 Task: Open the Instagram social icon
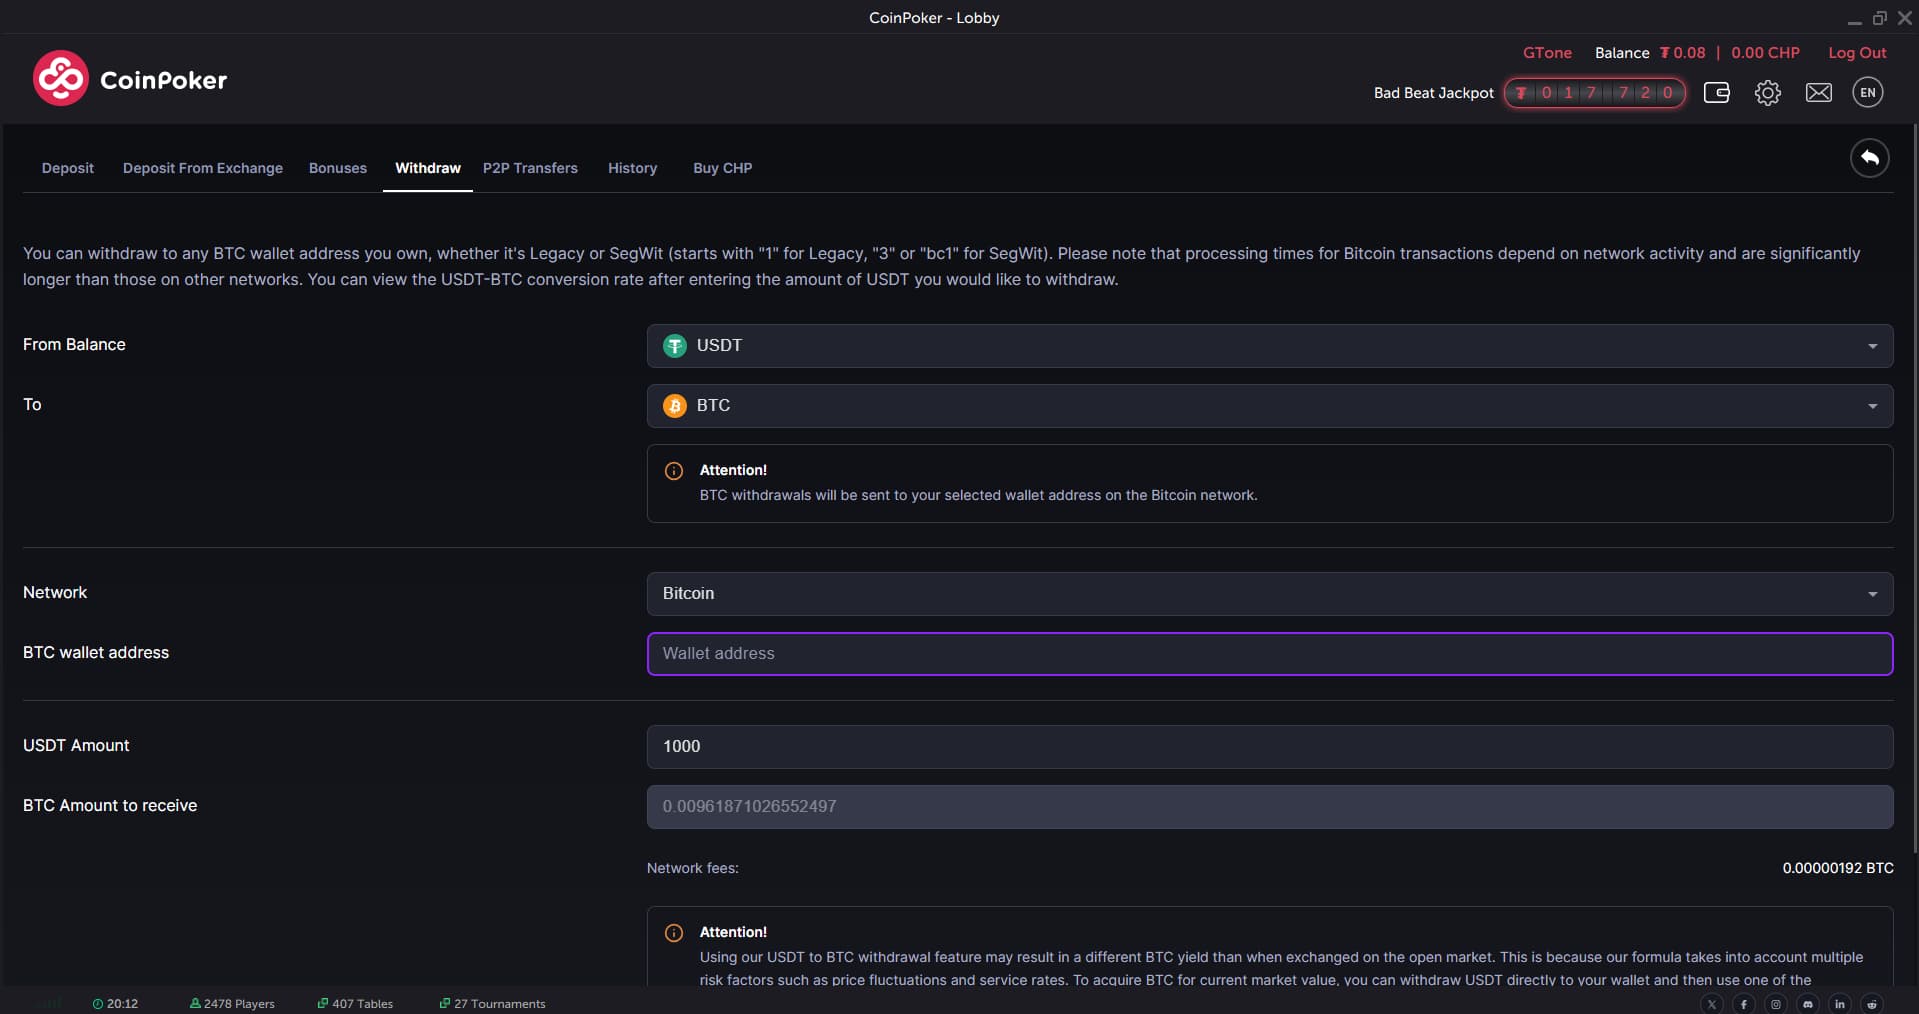pos(1776,1004)
